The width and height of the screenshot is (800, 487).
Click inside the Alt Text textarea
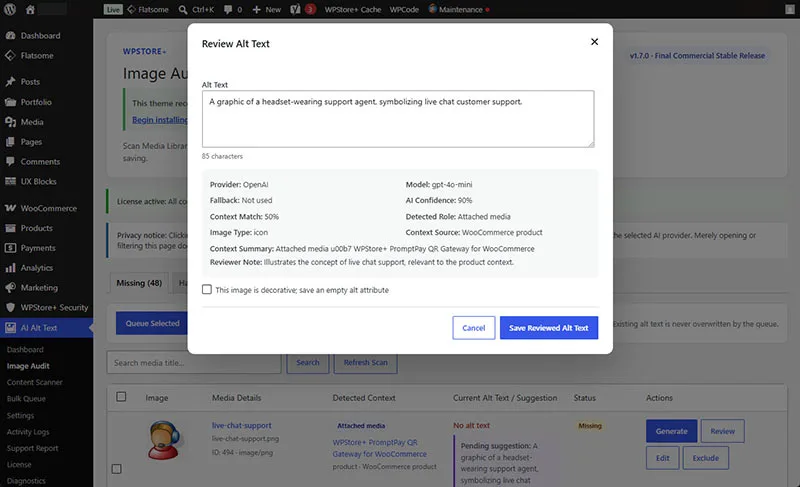pos(398,119)
